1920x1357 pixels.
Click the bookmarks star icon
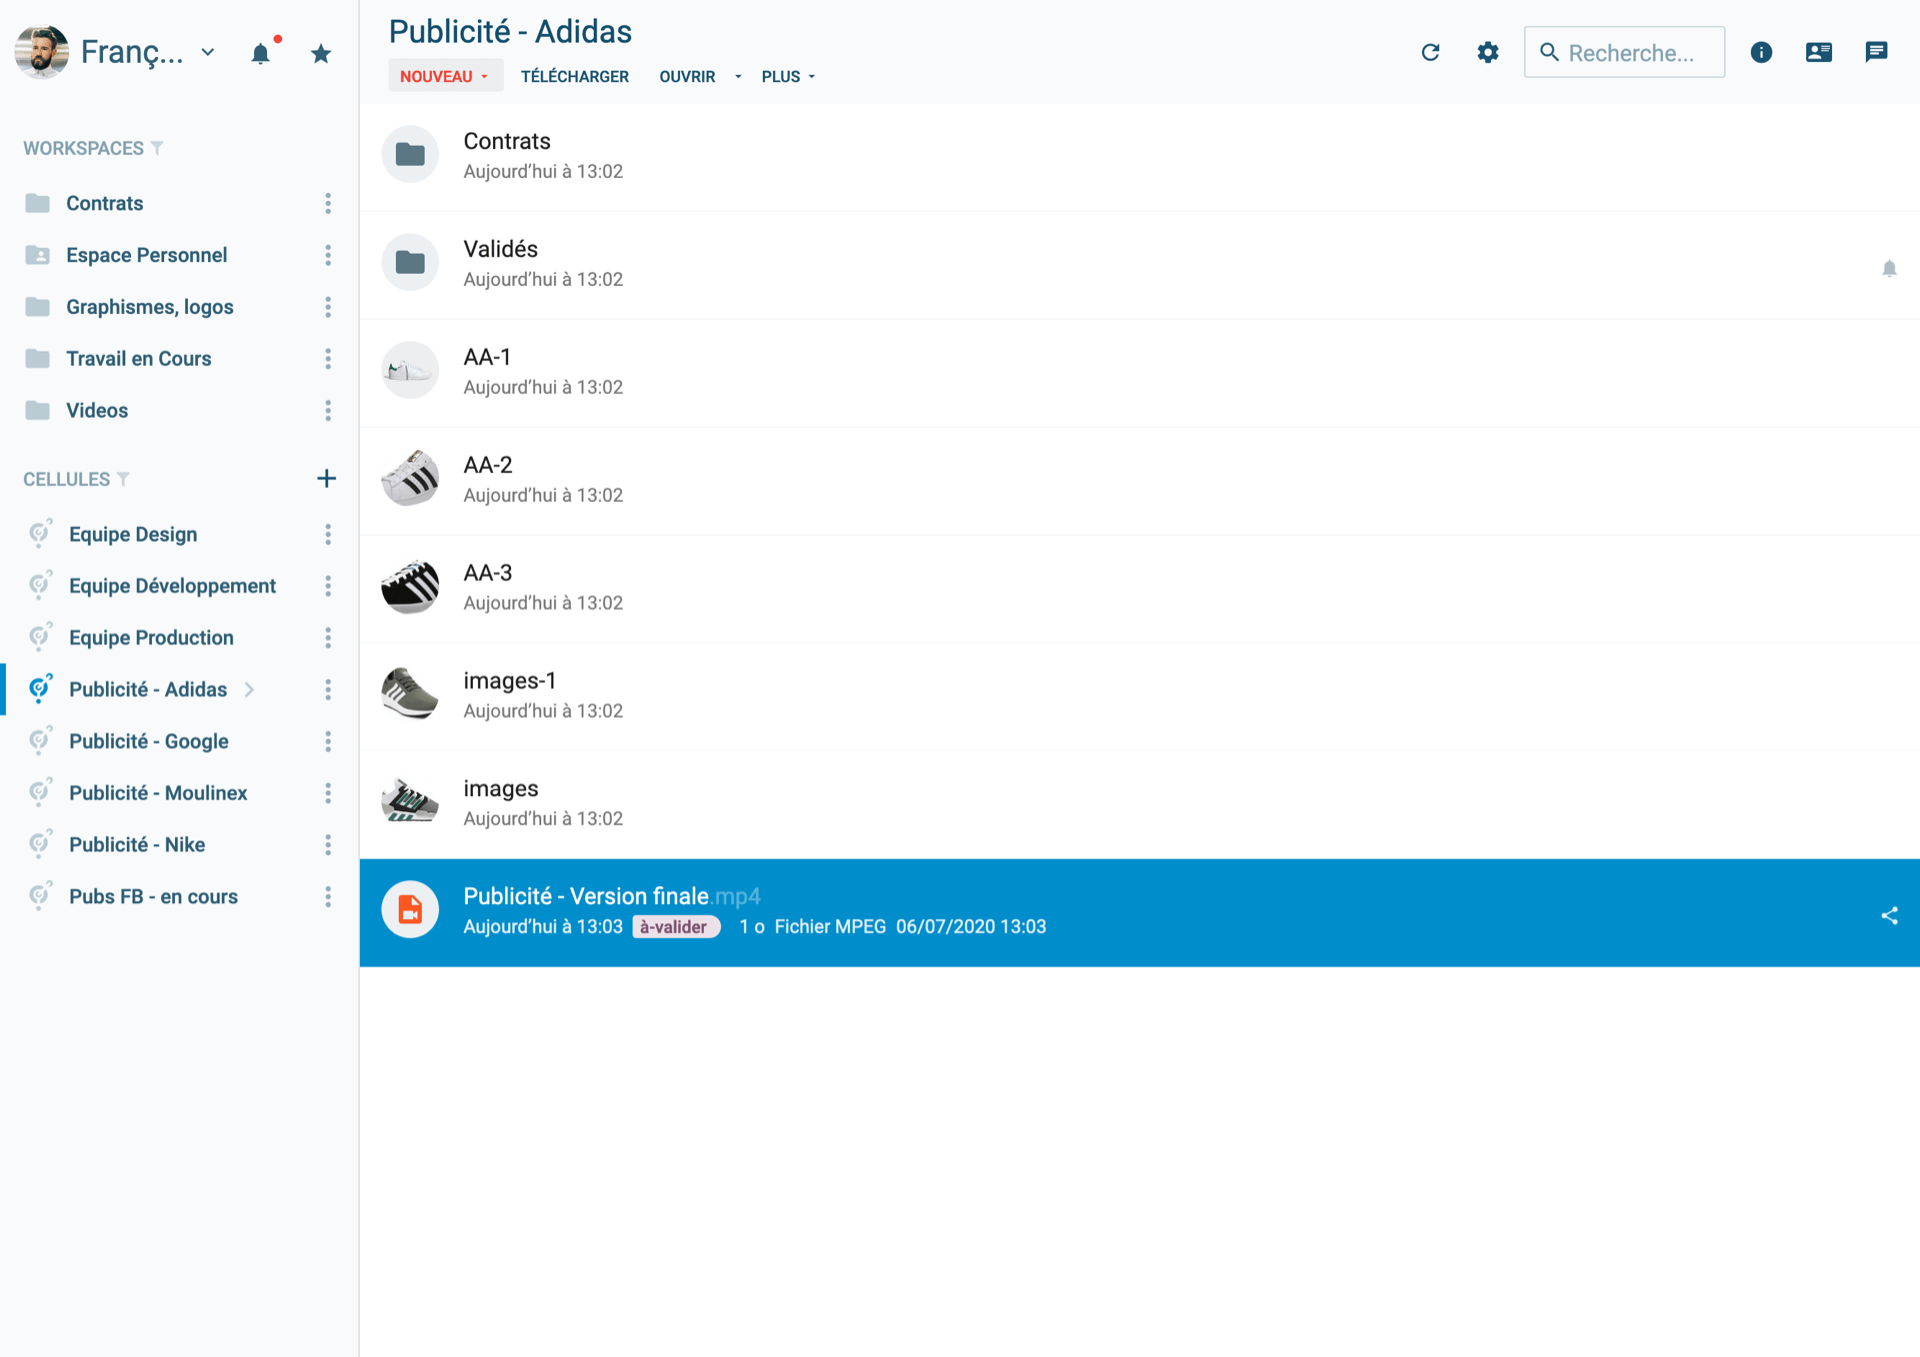coord(321,53)
